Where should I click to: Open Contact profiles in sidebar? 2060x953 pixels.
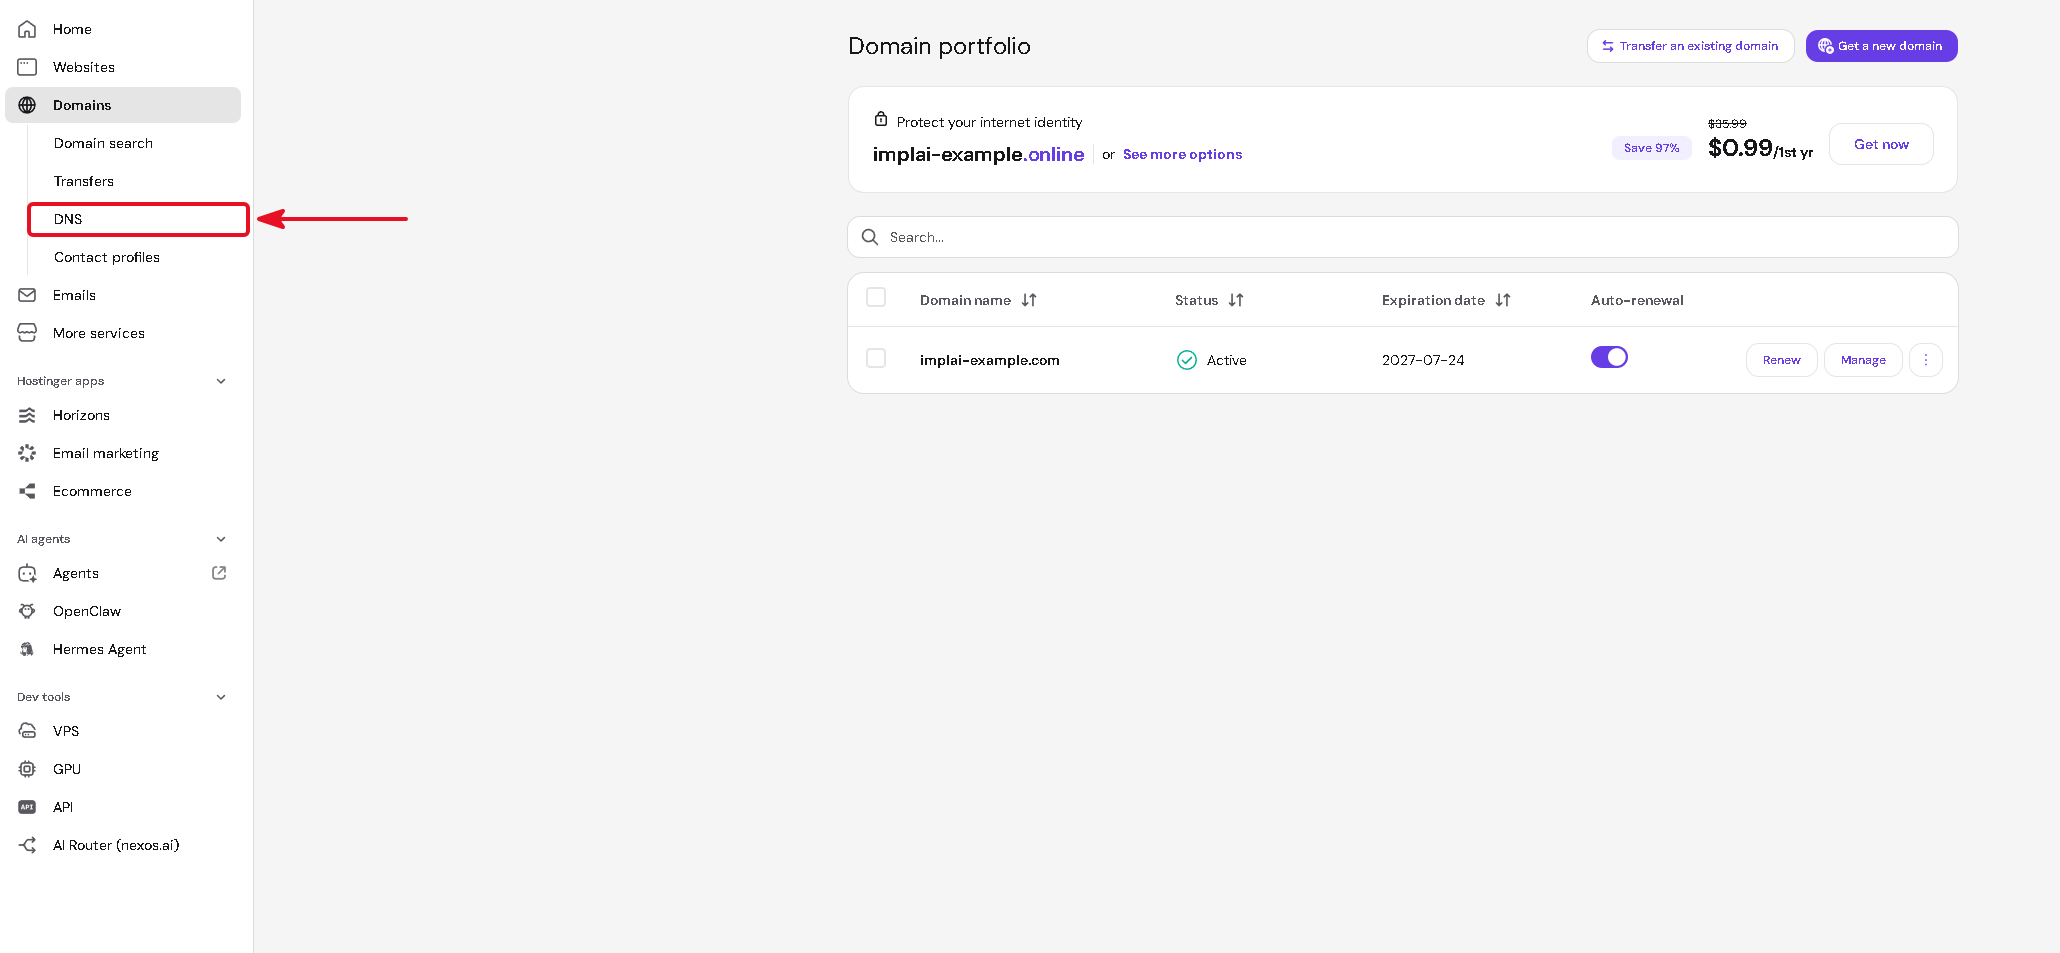click(x=107, y=257)
